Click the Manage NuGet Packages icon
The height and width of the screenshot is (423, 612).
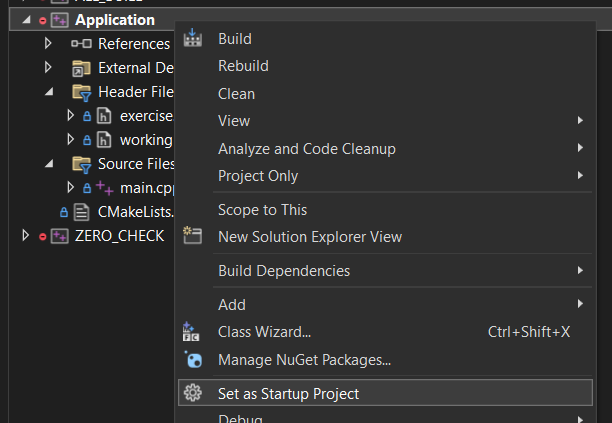[x=193, y=359]
